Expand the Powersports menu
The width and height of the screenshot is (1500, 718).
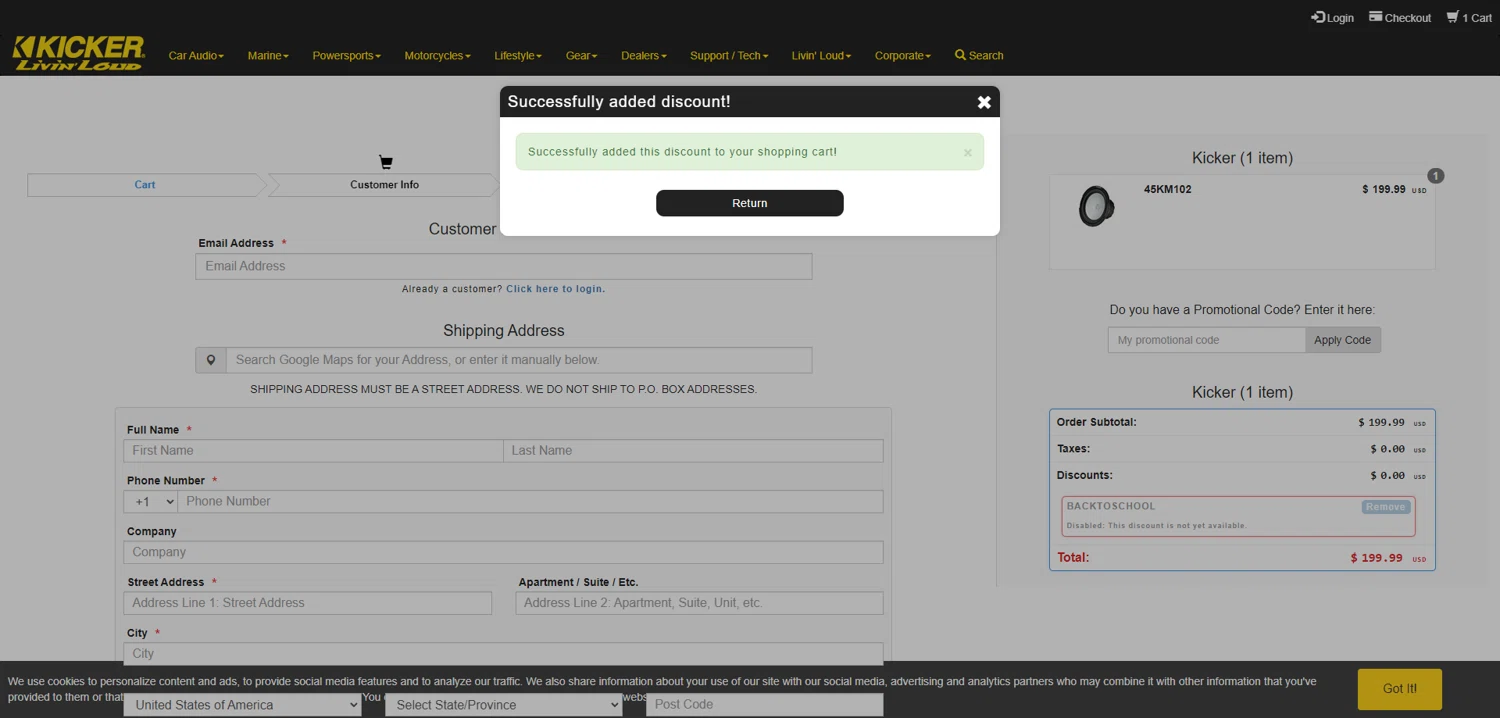(x=346, y=56)
